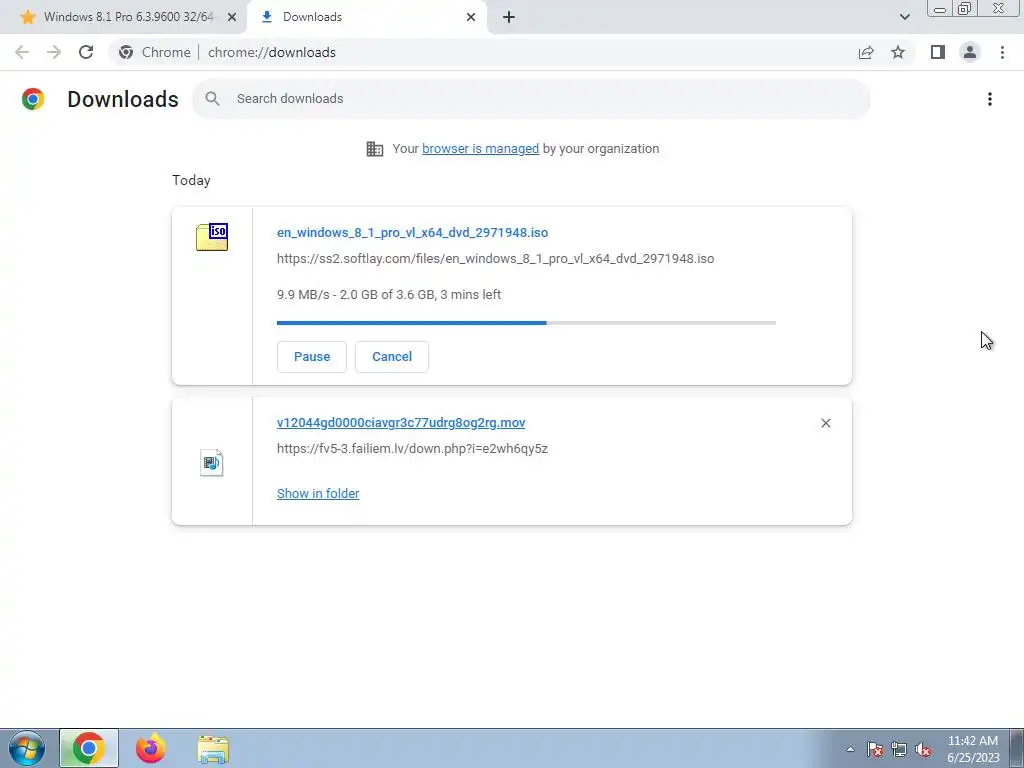Click the download speed status text
The image size is (1024, 768).
389,295
